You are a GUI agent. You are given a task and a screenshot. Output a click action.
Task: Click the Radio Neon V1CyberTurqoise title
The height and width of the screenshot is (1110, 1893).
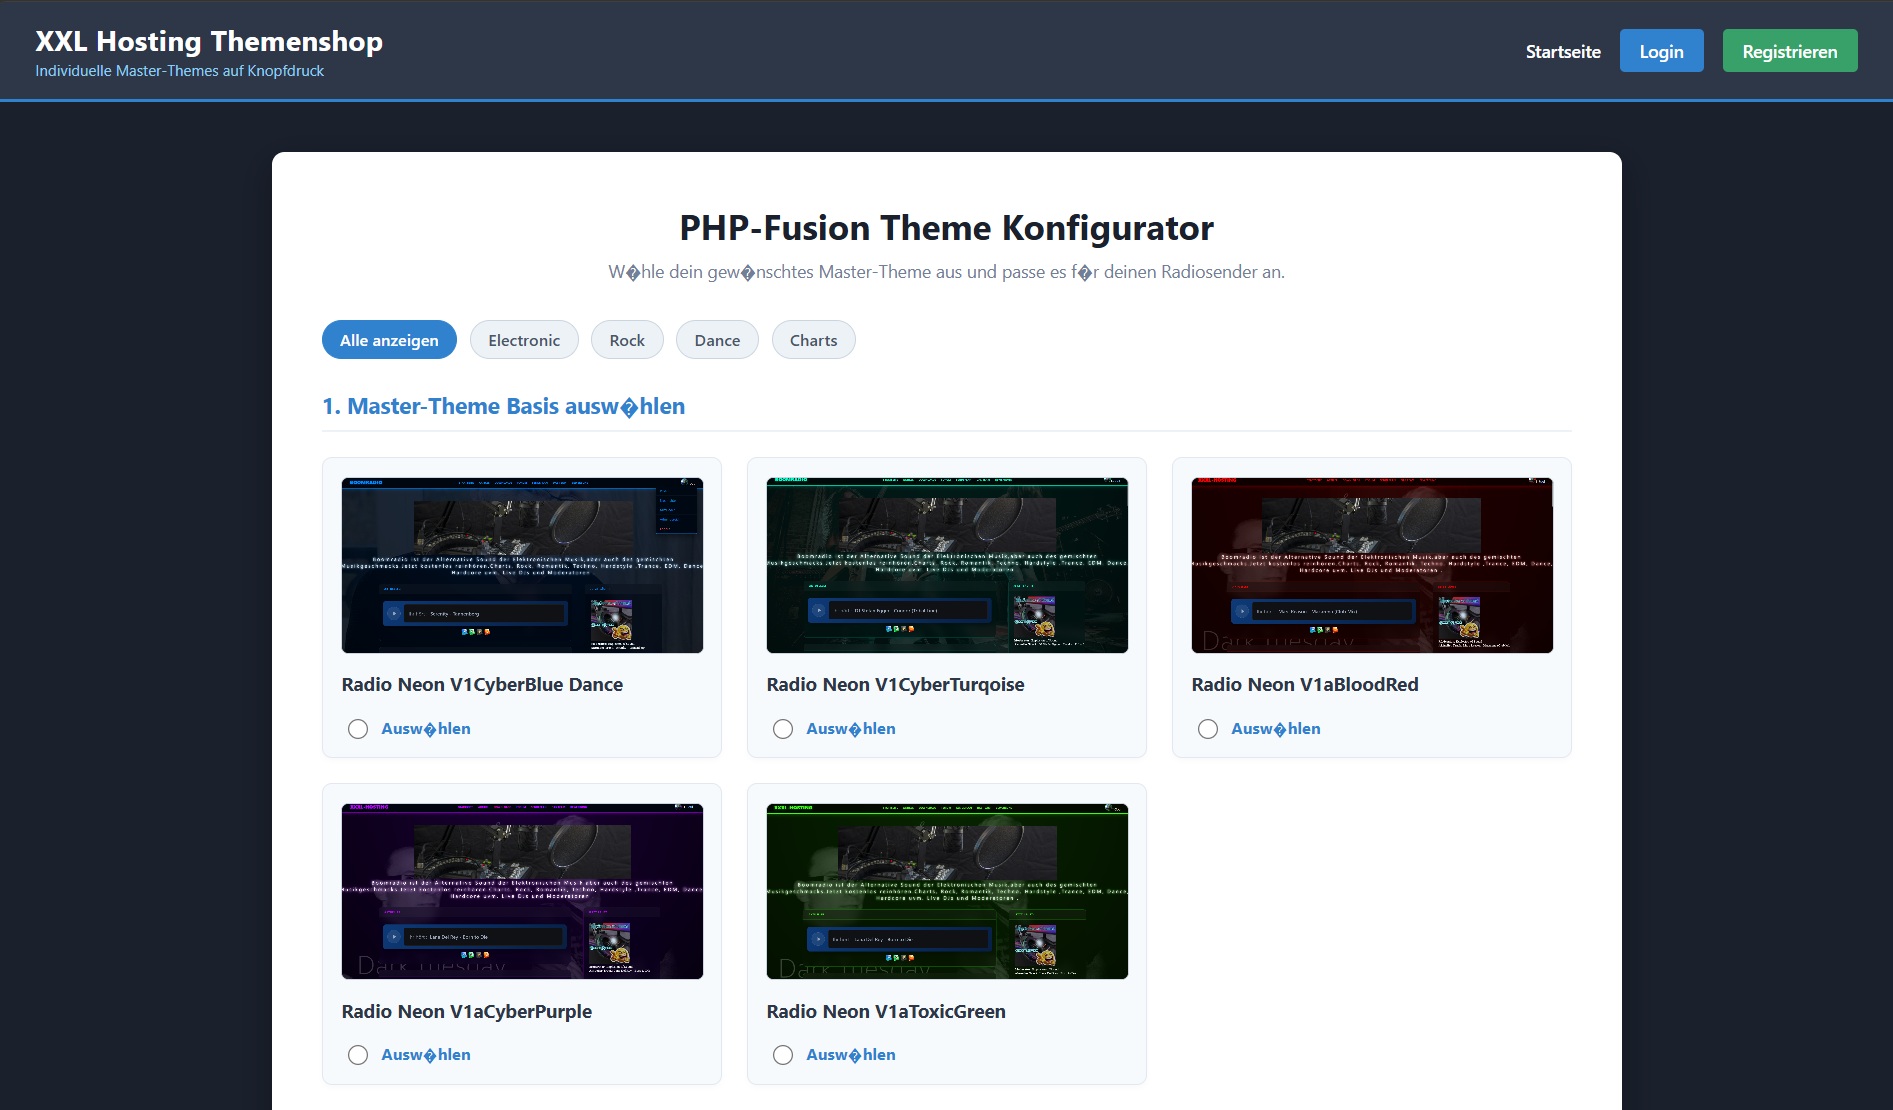(895, 685)
